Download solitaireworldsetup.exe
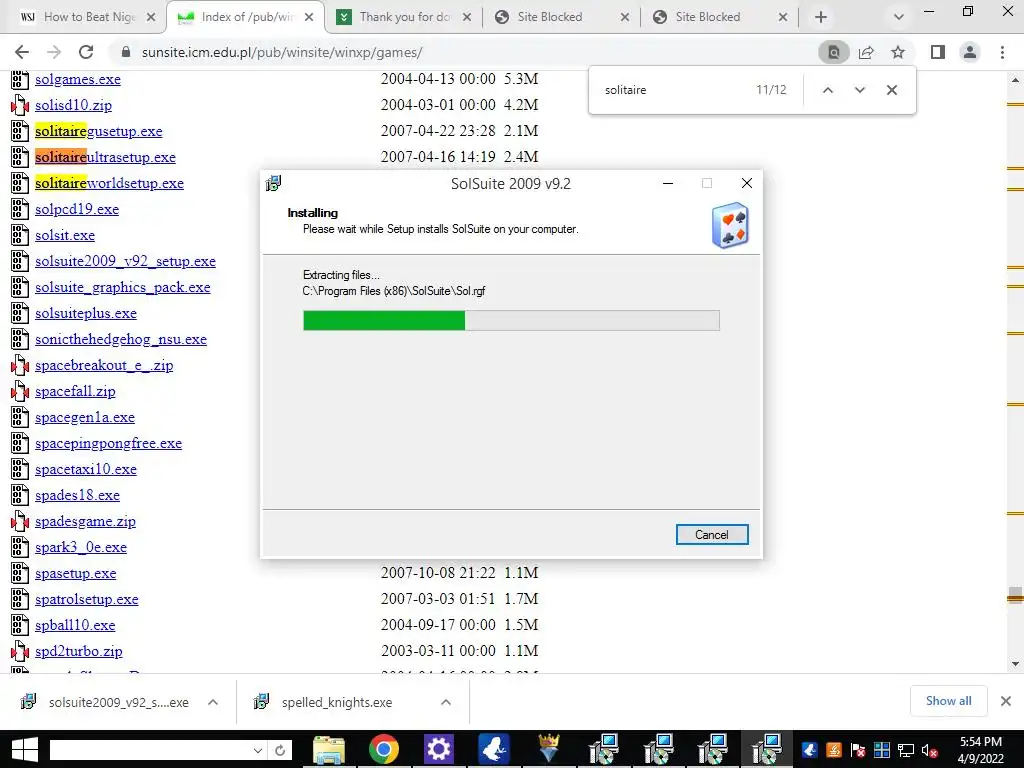 coord(109,184)
